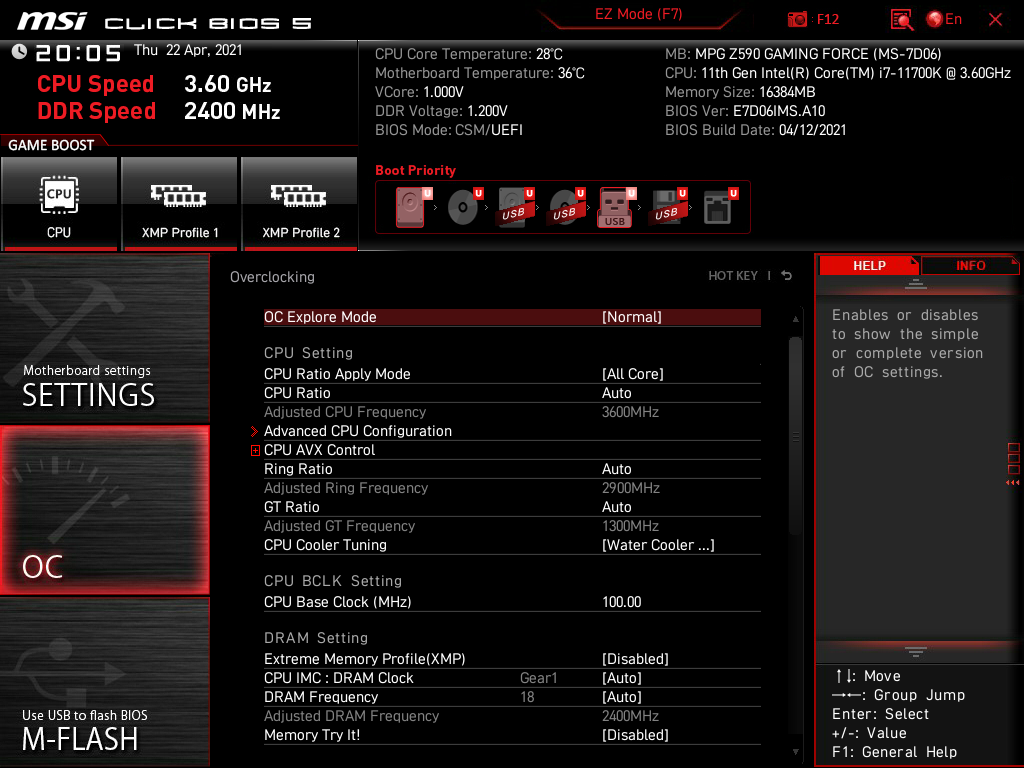Close the BIOS with the X button
Viewport: 1024px width, 768px height.
coord(995,20)
